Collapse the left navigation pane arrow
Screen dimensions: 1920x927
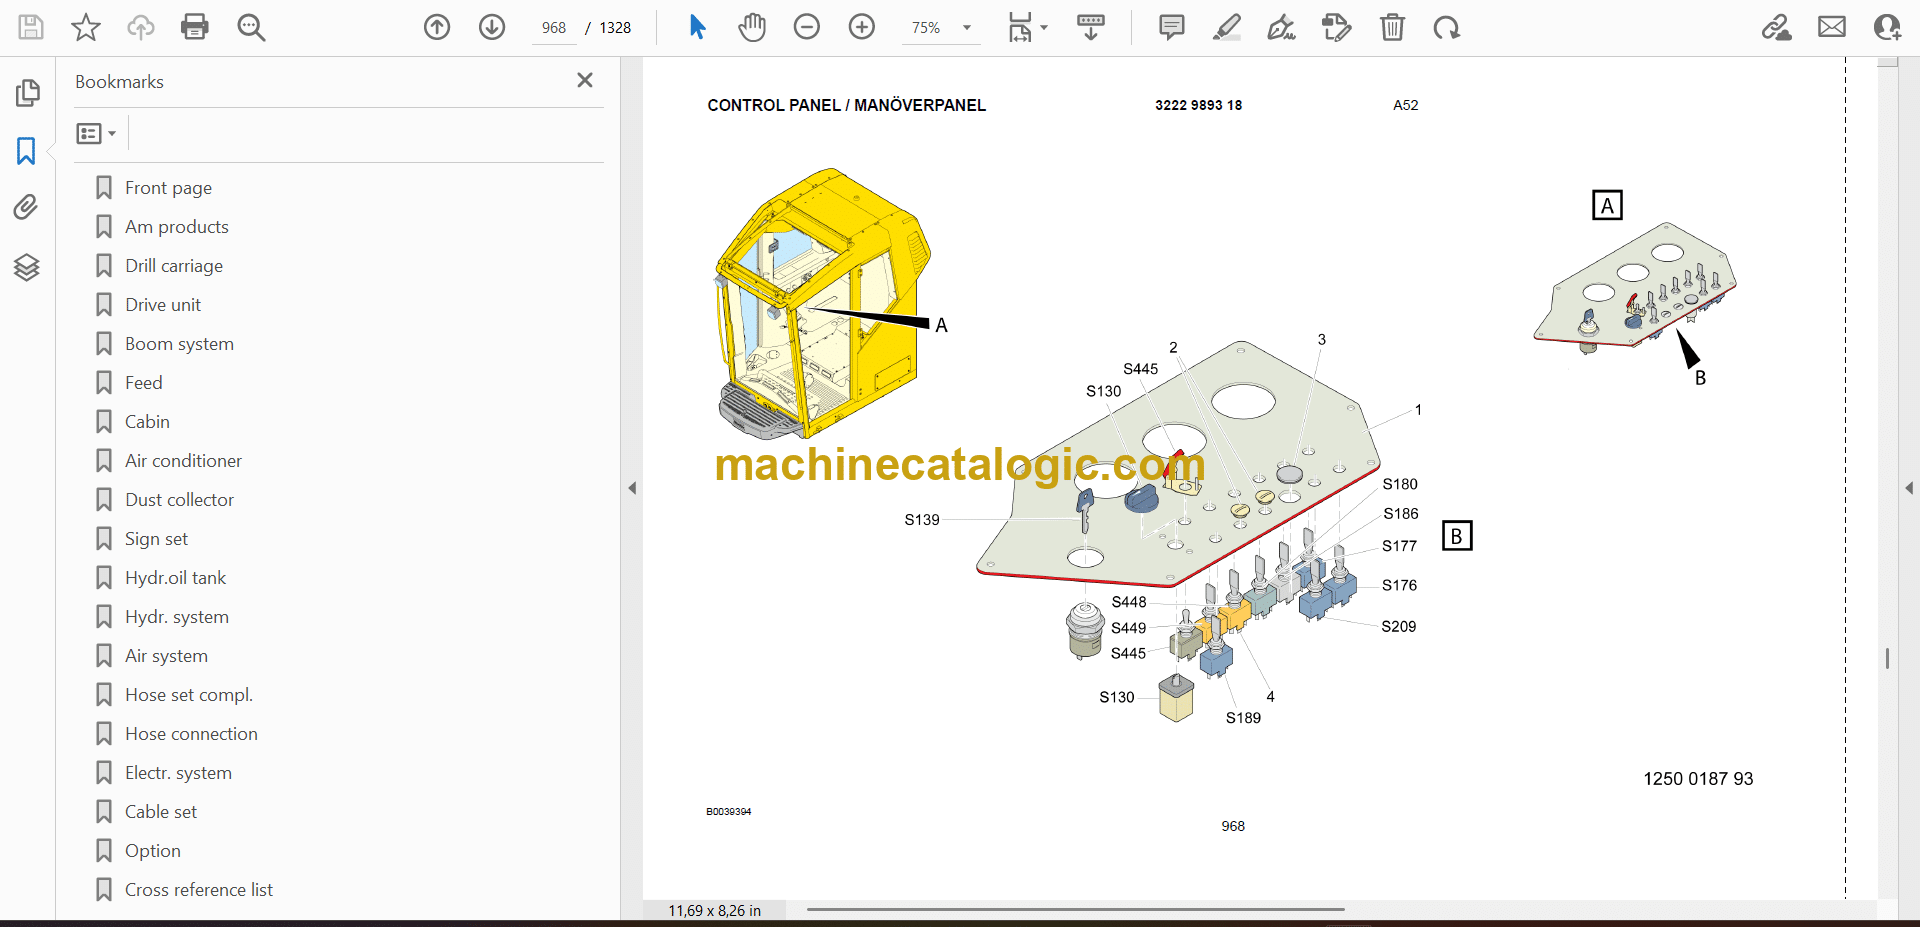coord(632,488)
